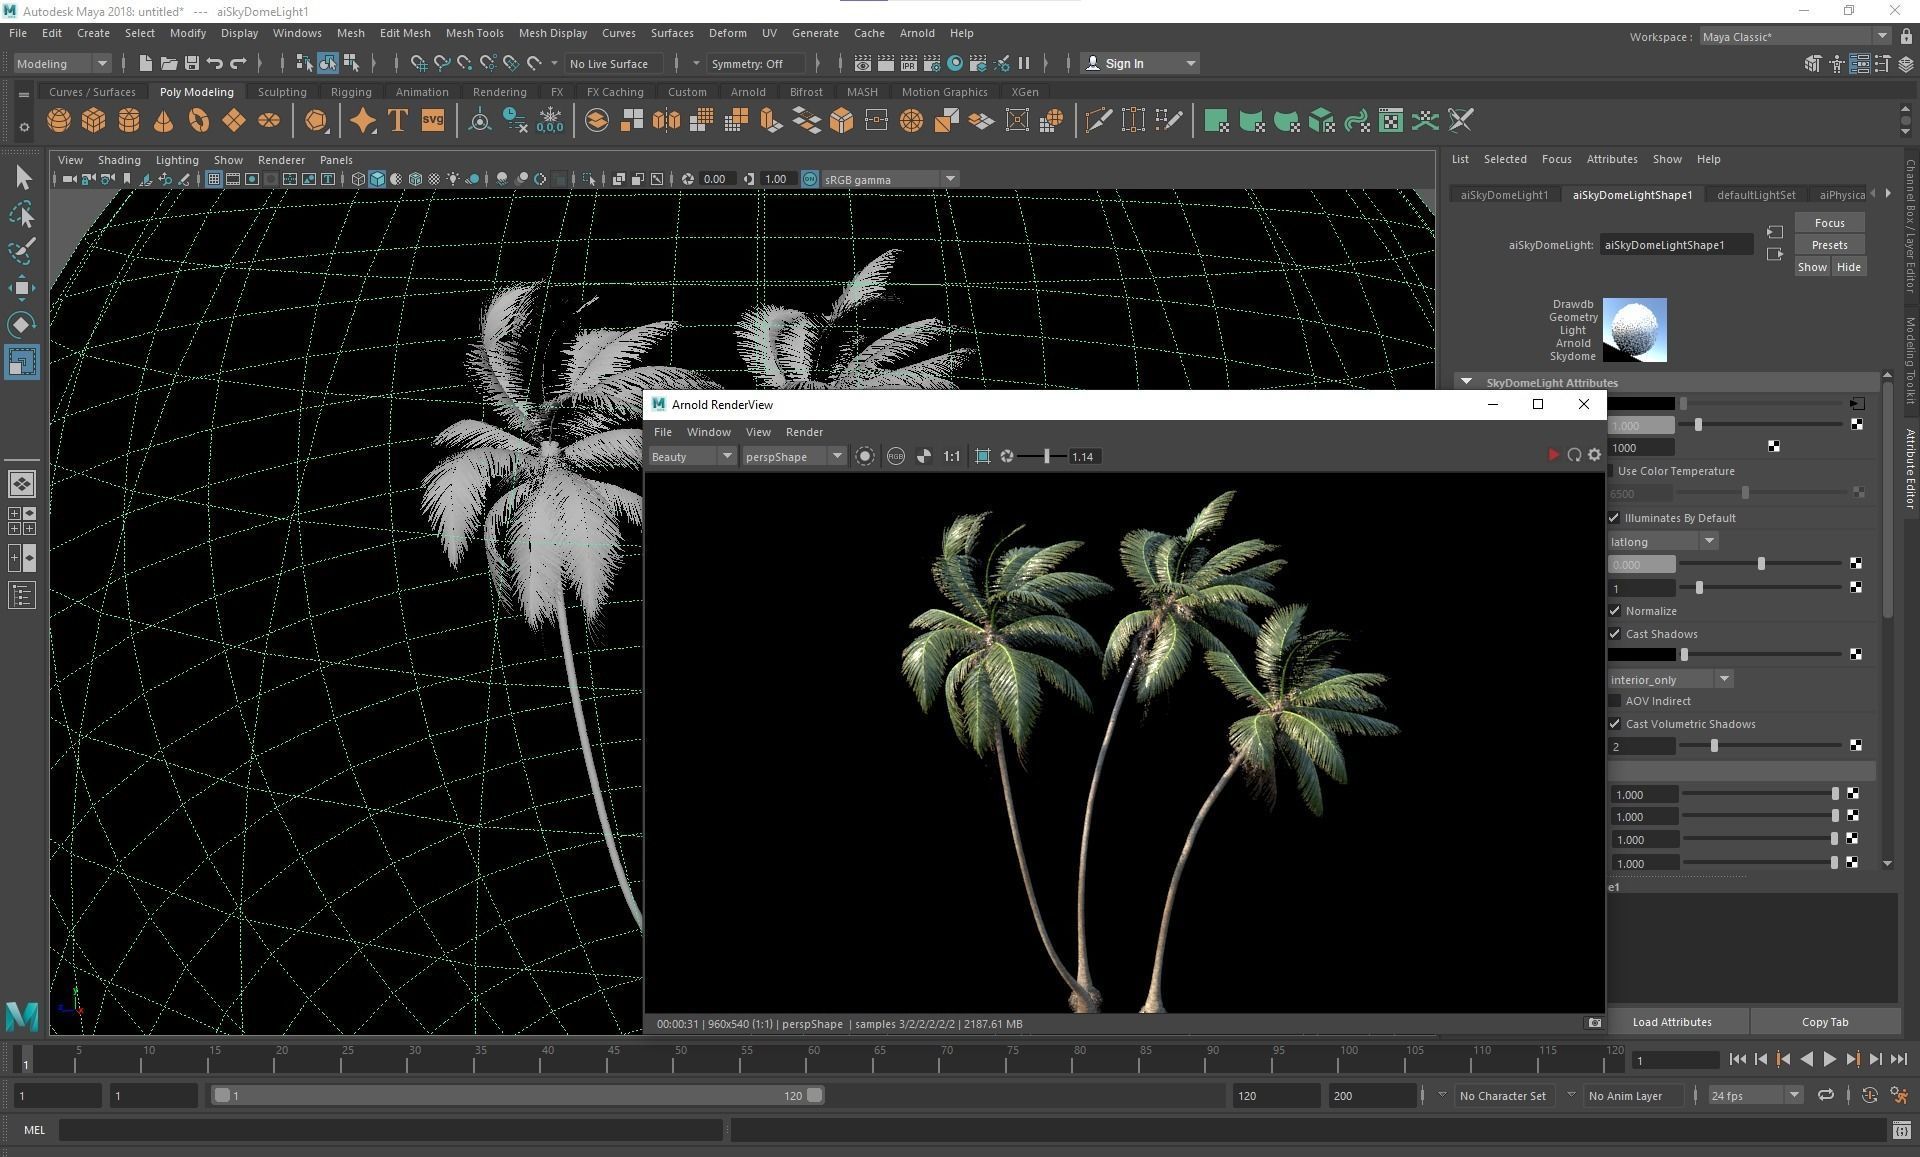Select the SVG tool in shelf

432,121
